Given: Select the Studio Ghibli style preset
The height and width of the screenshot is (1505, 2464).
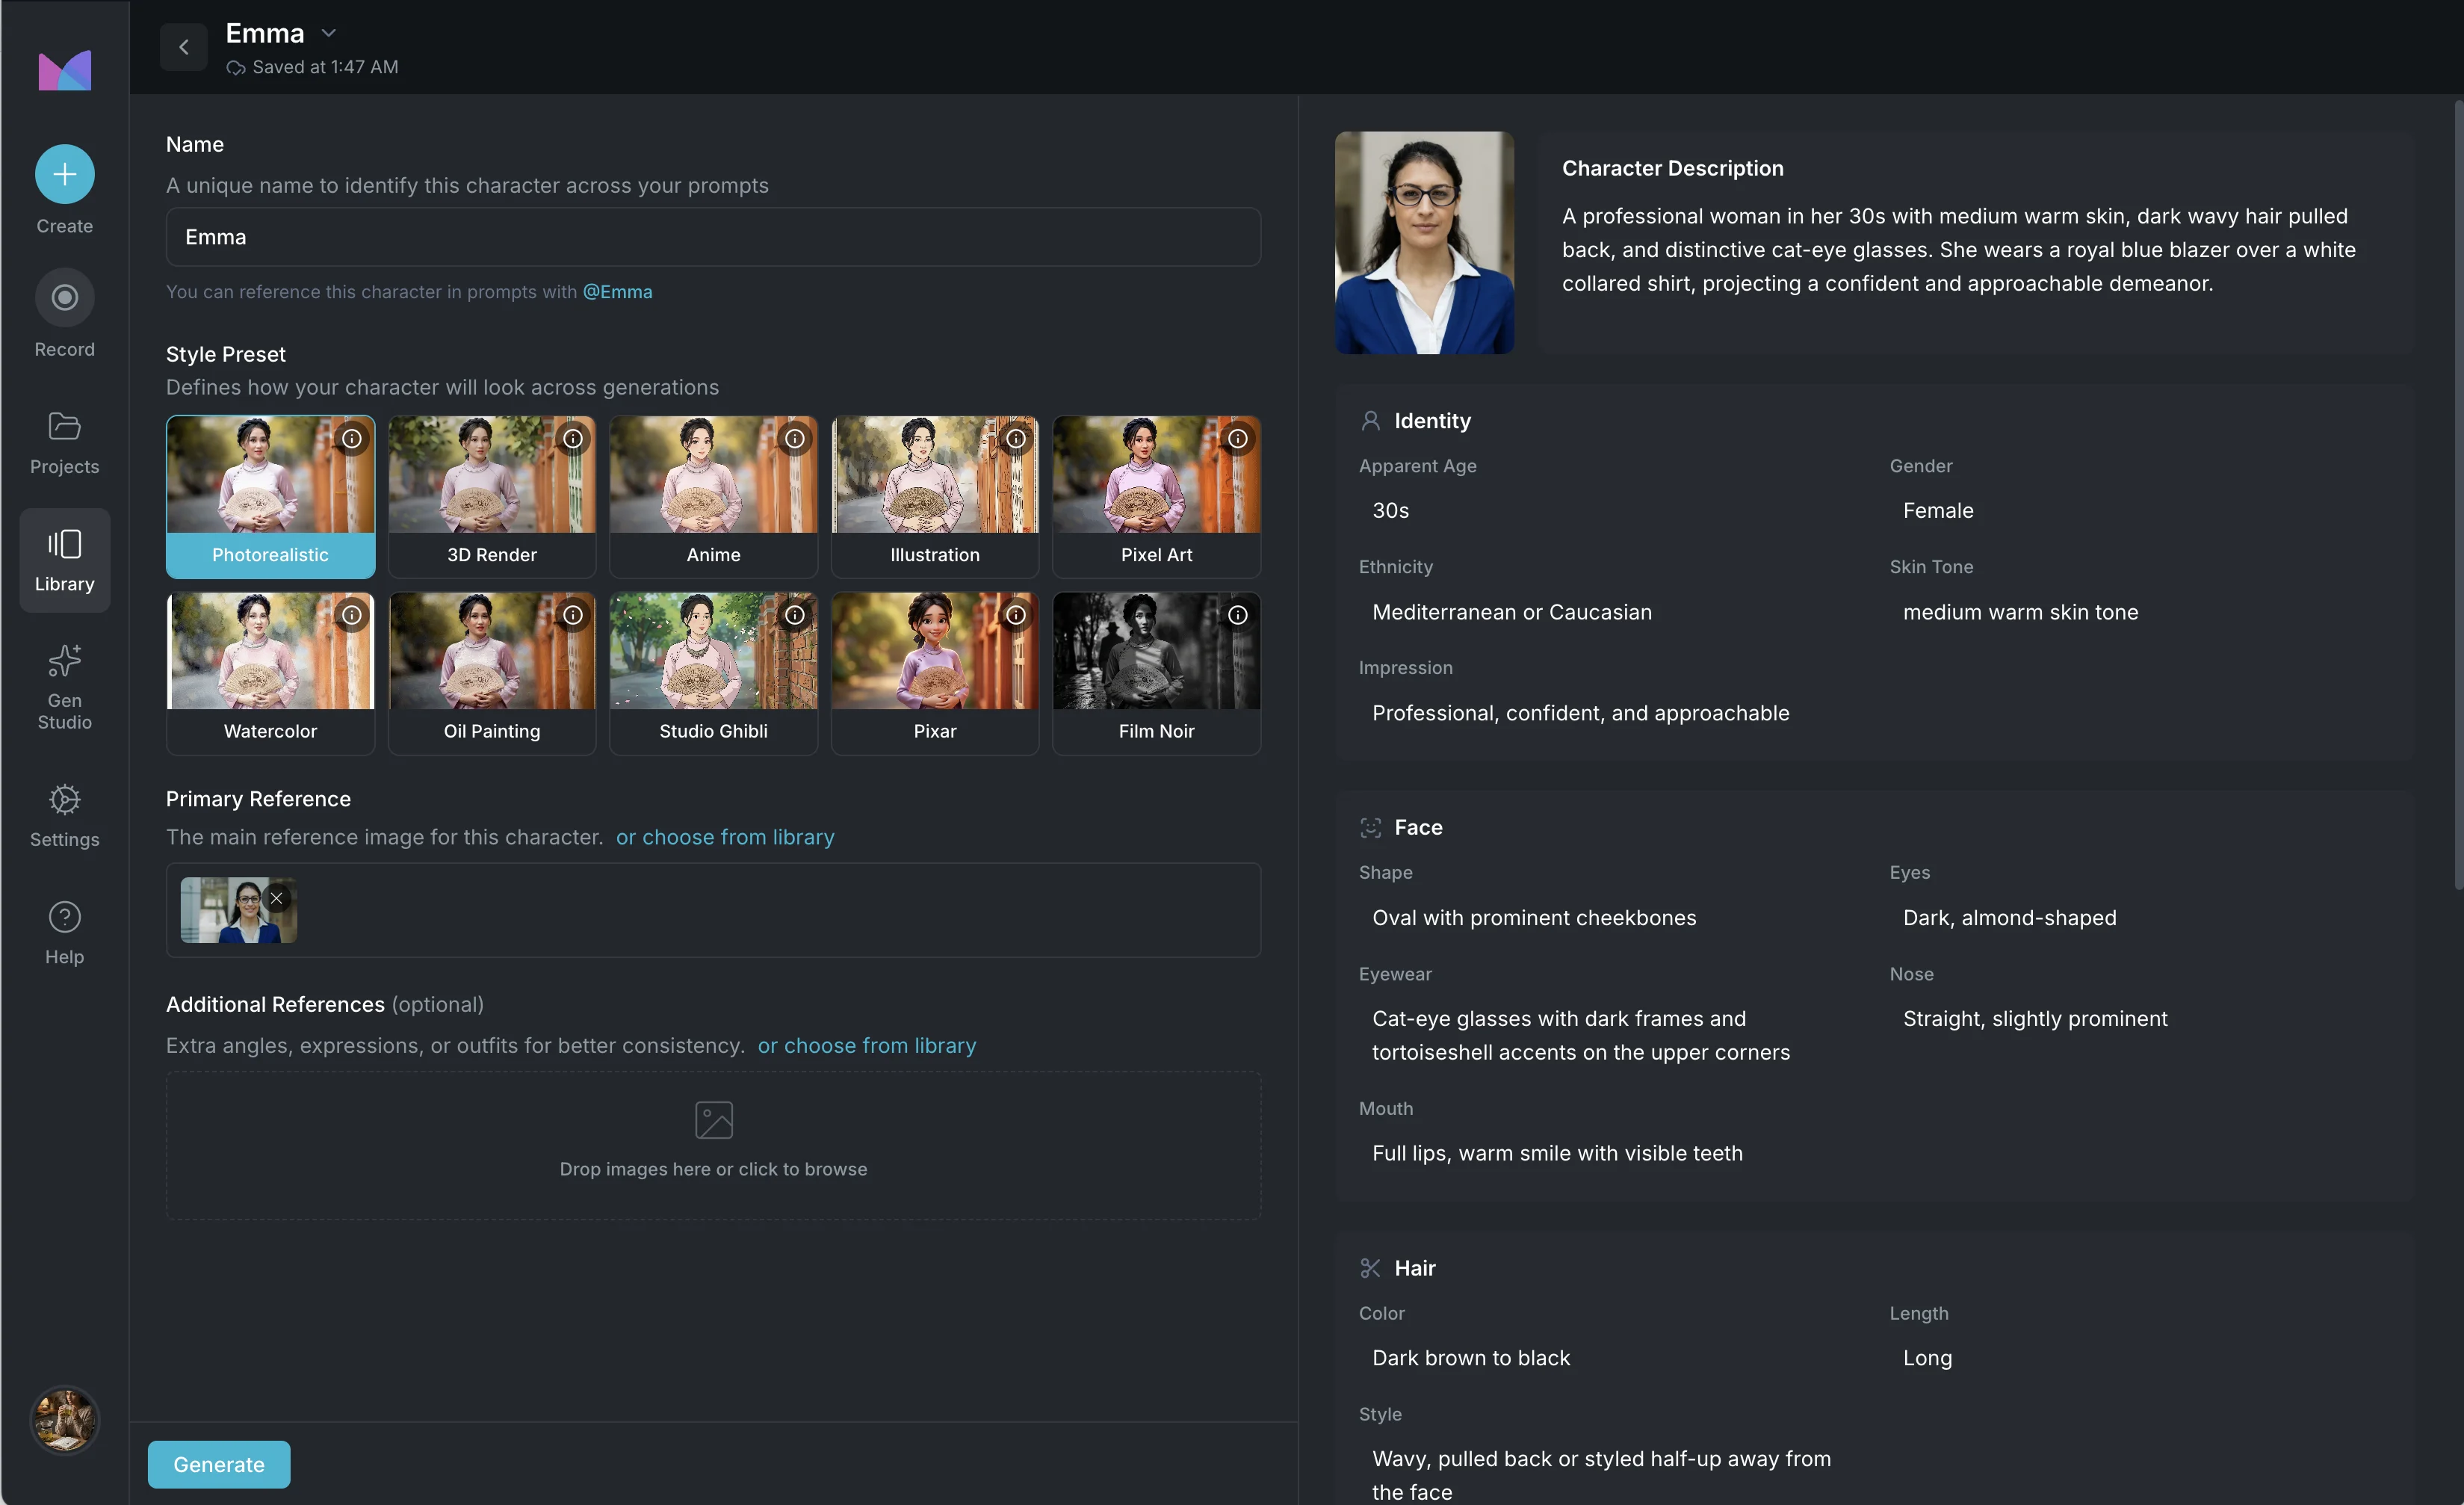Looking at the screenshot, I should (714, 674).
